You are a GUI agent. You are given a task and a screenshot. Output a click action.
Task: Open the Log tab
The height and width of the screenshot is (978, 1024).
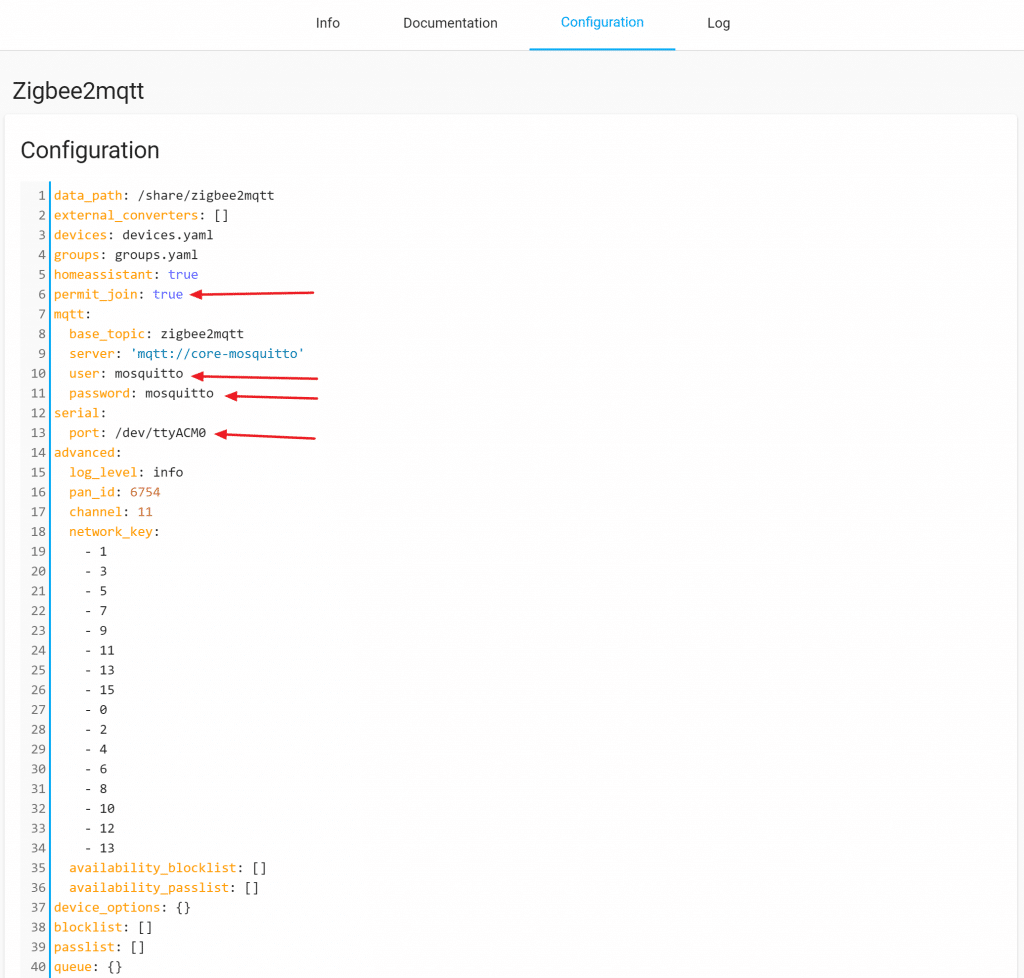click(x=718, y=24)
